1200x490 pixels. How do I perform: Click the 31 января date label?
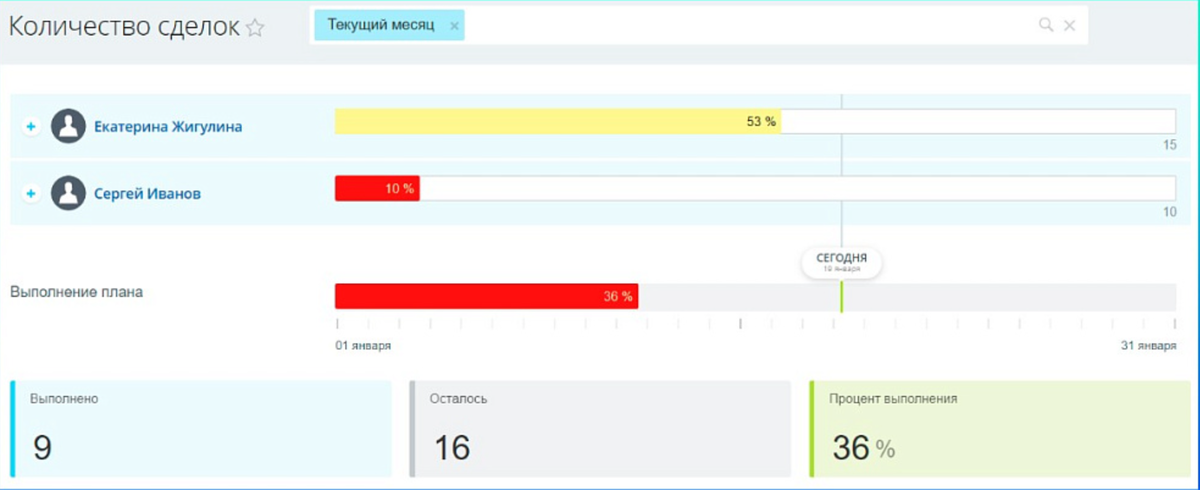(1148, 345)
